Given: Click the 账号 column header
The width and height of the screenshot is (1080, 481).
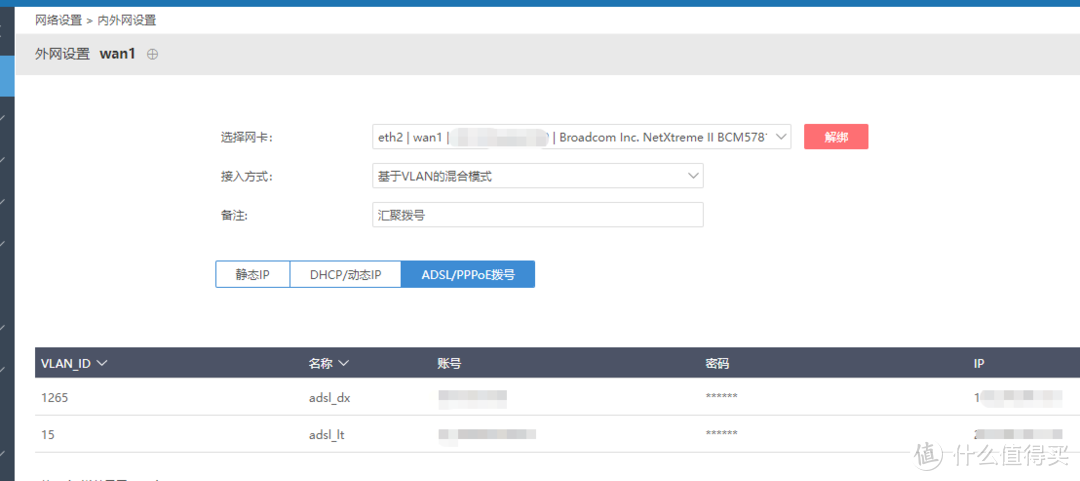Looking at the screenshot, I should (x=449, y=363).
